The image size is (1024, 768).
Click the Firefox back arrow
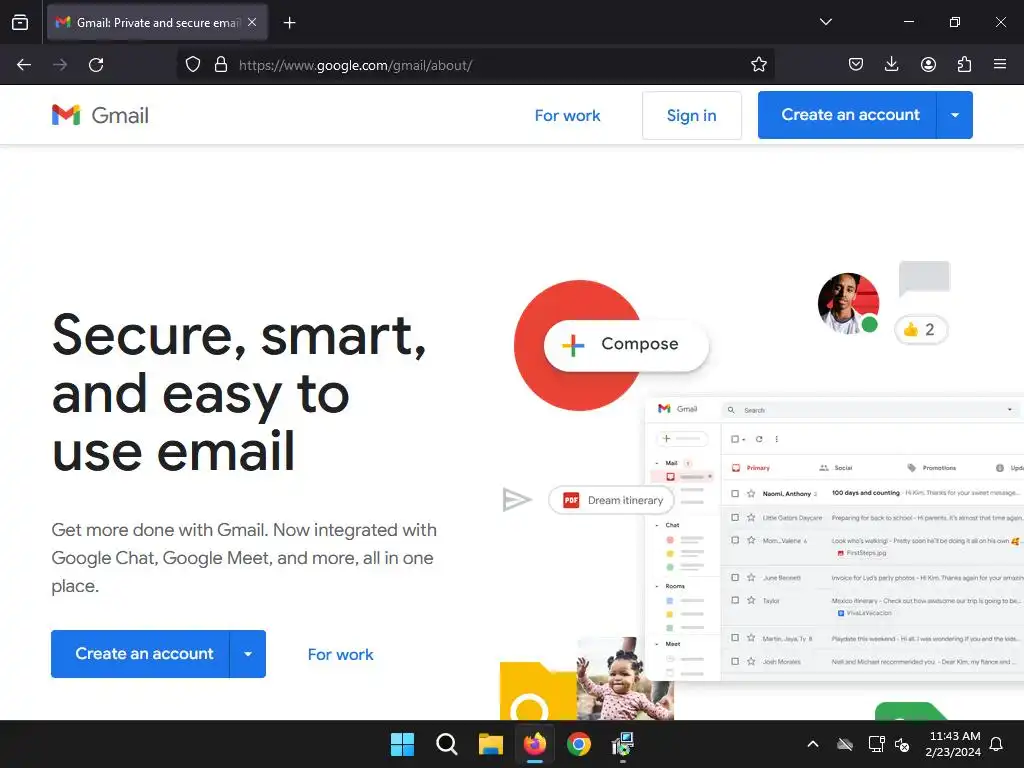[x=24, y=65]
